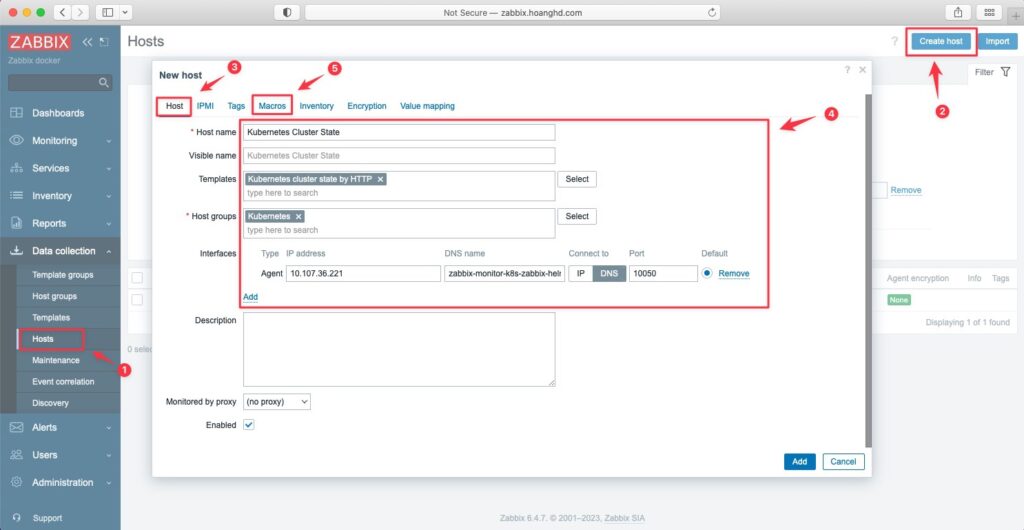Click the Users icon in sidebar
Image resolution: width=1024 pixels, height=530 pixels.
[x=17, y=455]
